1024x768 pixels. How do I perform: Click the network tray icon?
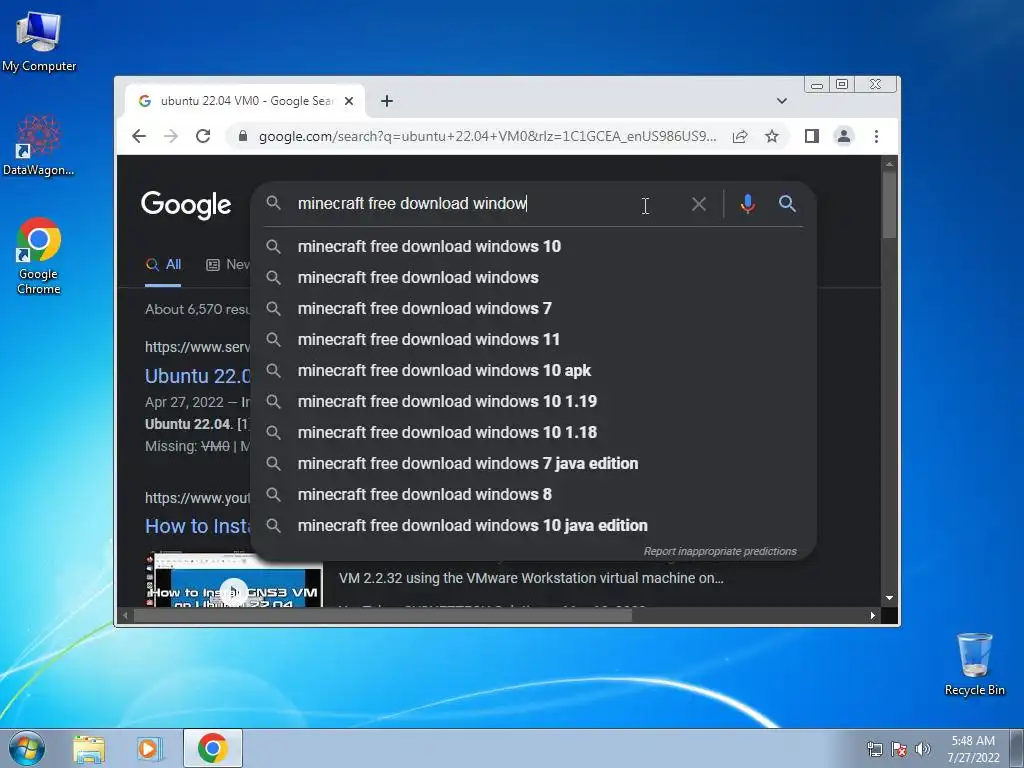click(874, 749)
